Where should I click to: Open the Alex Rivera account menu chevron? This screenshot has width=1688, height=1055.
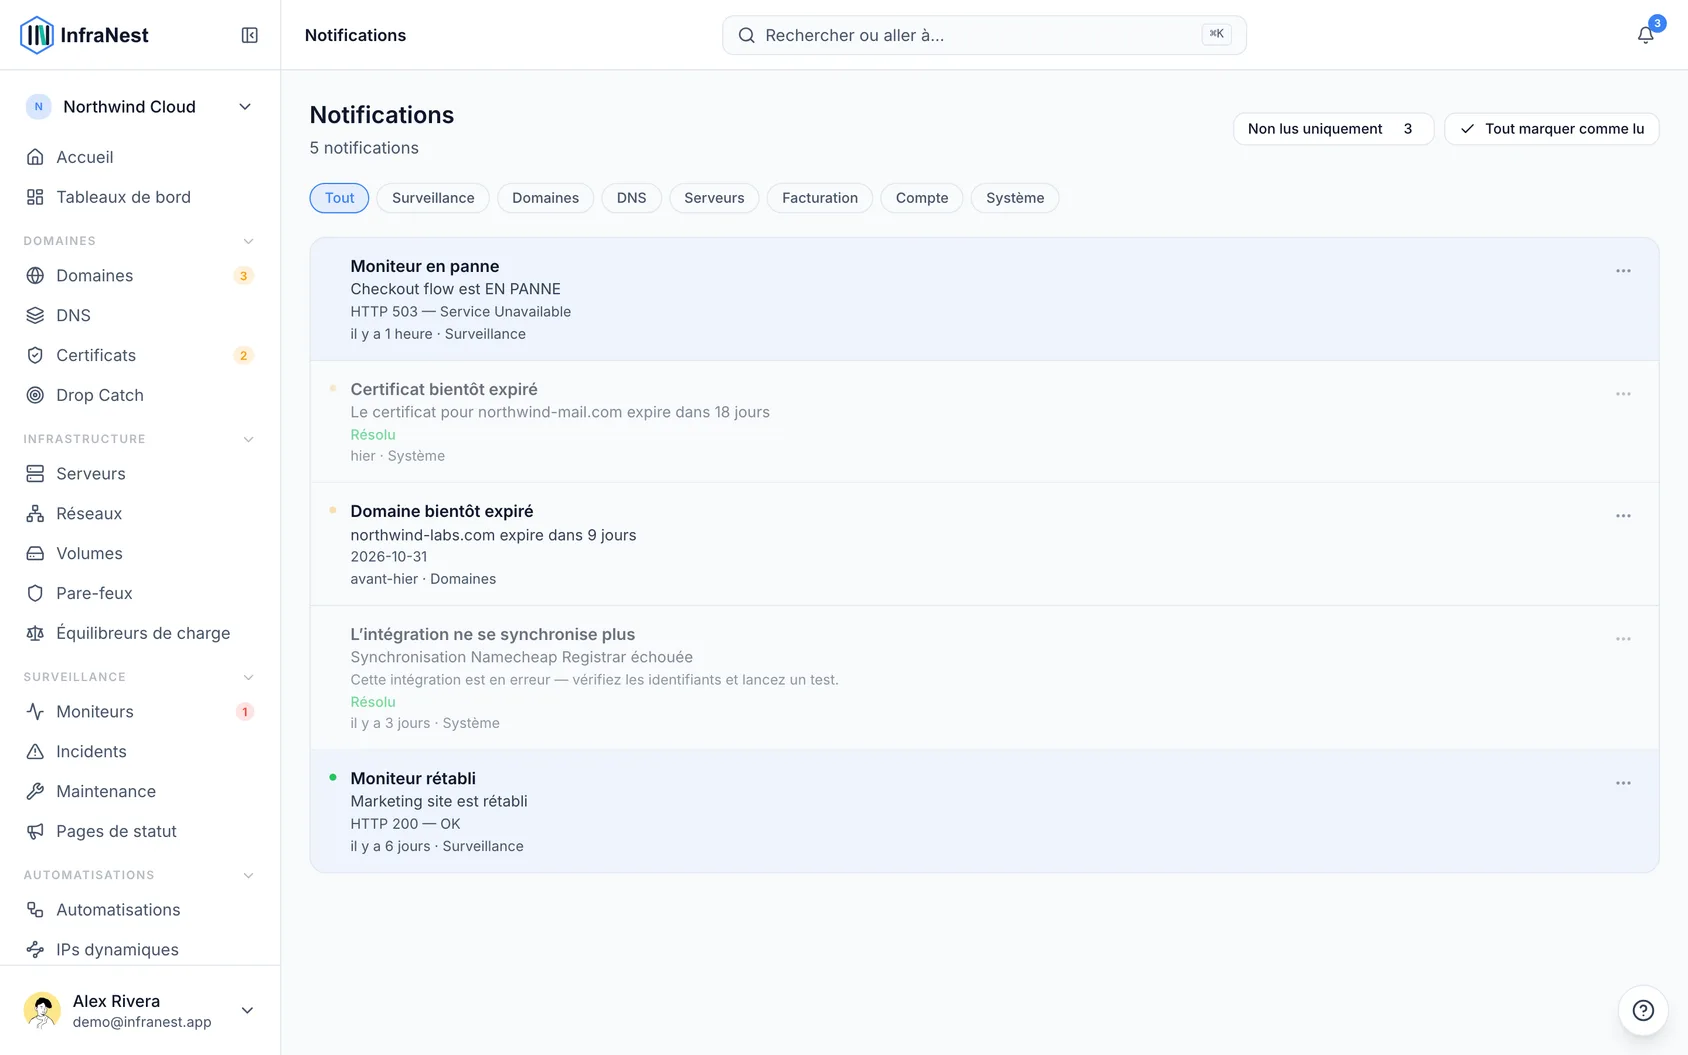coord(247,1010)
